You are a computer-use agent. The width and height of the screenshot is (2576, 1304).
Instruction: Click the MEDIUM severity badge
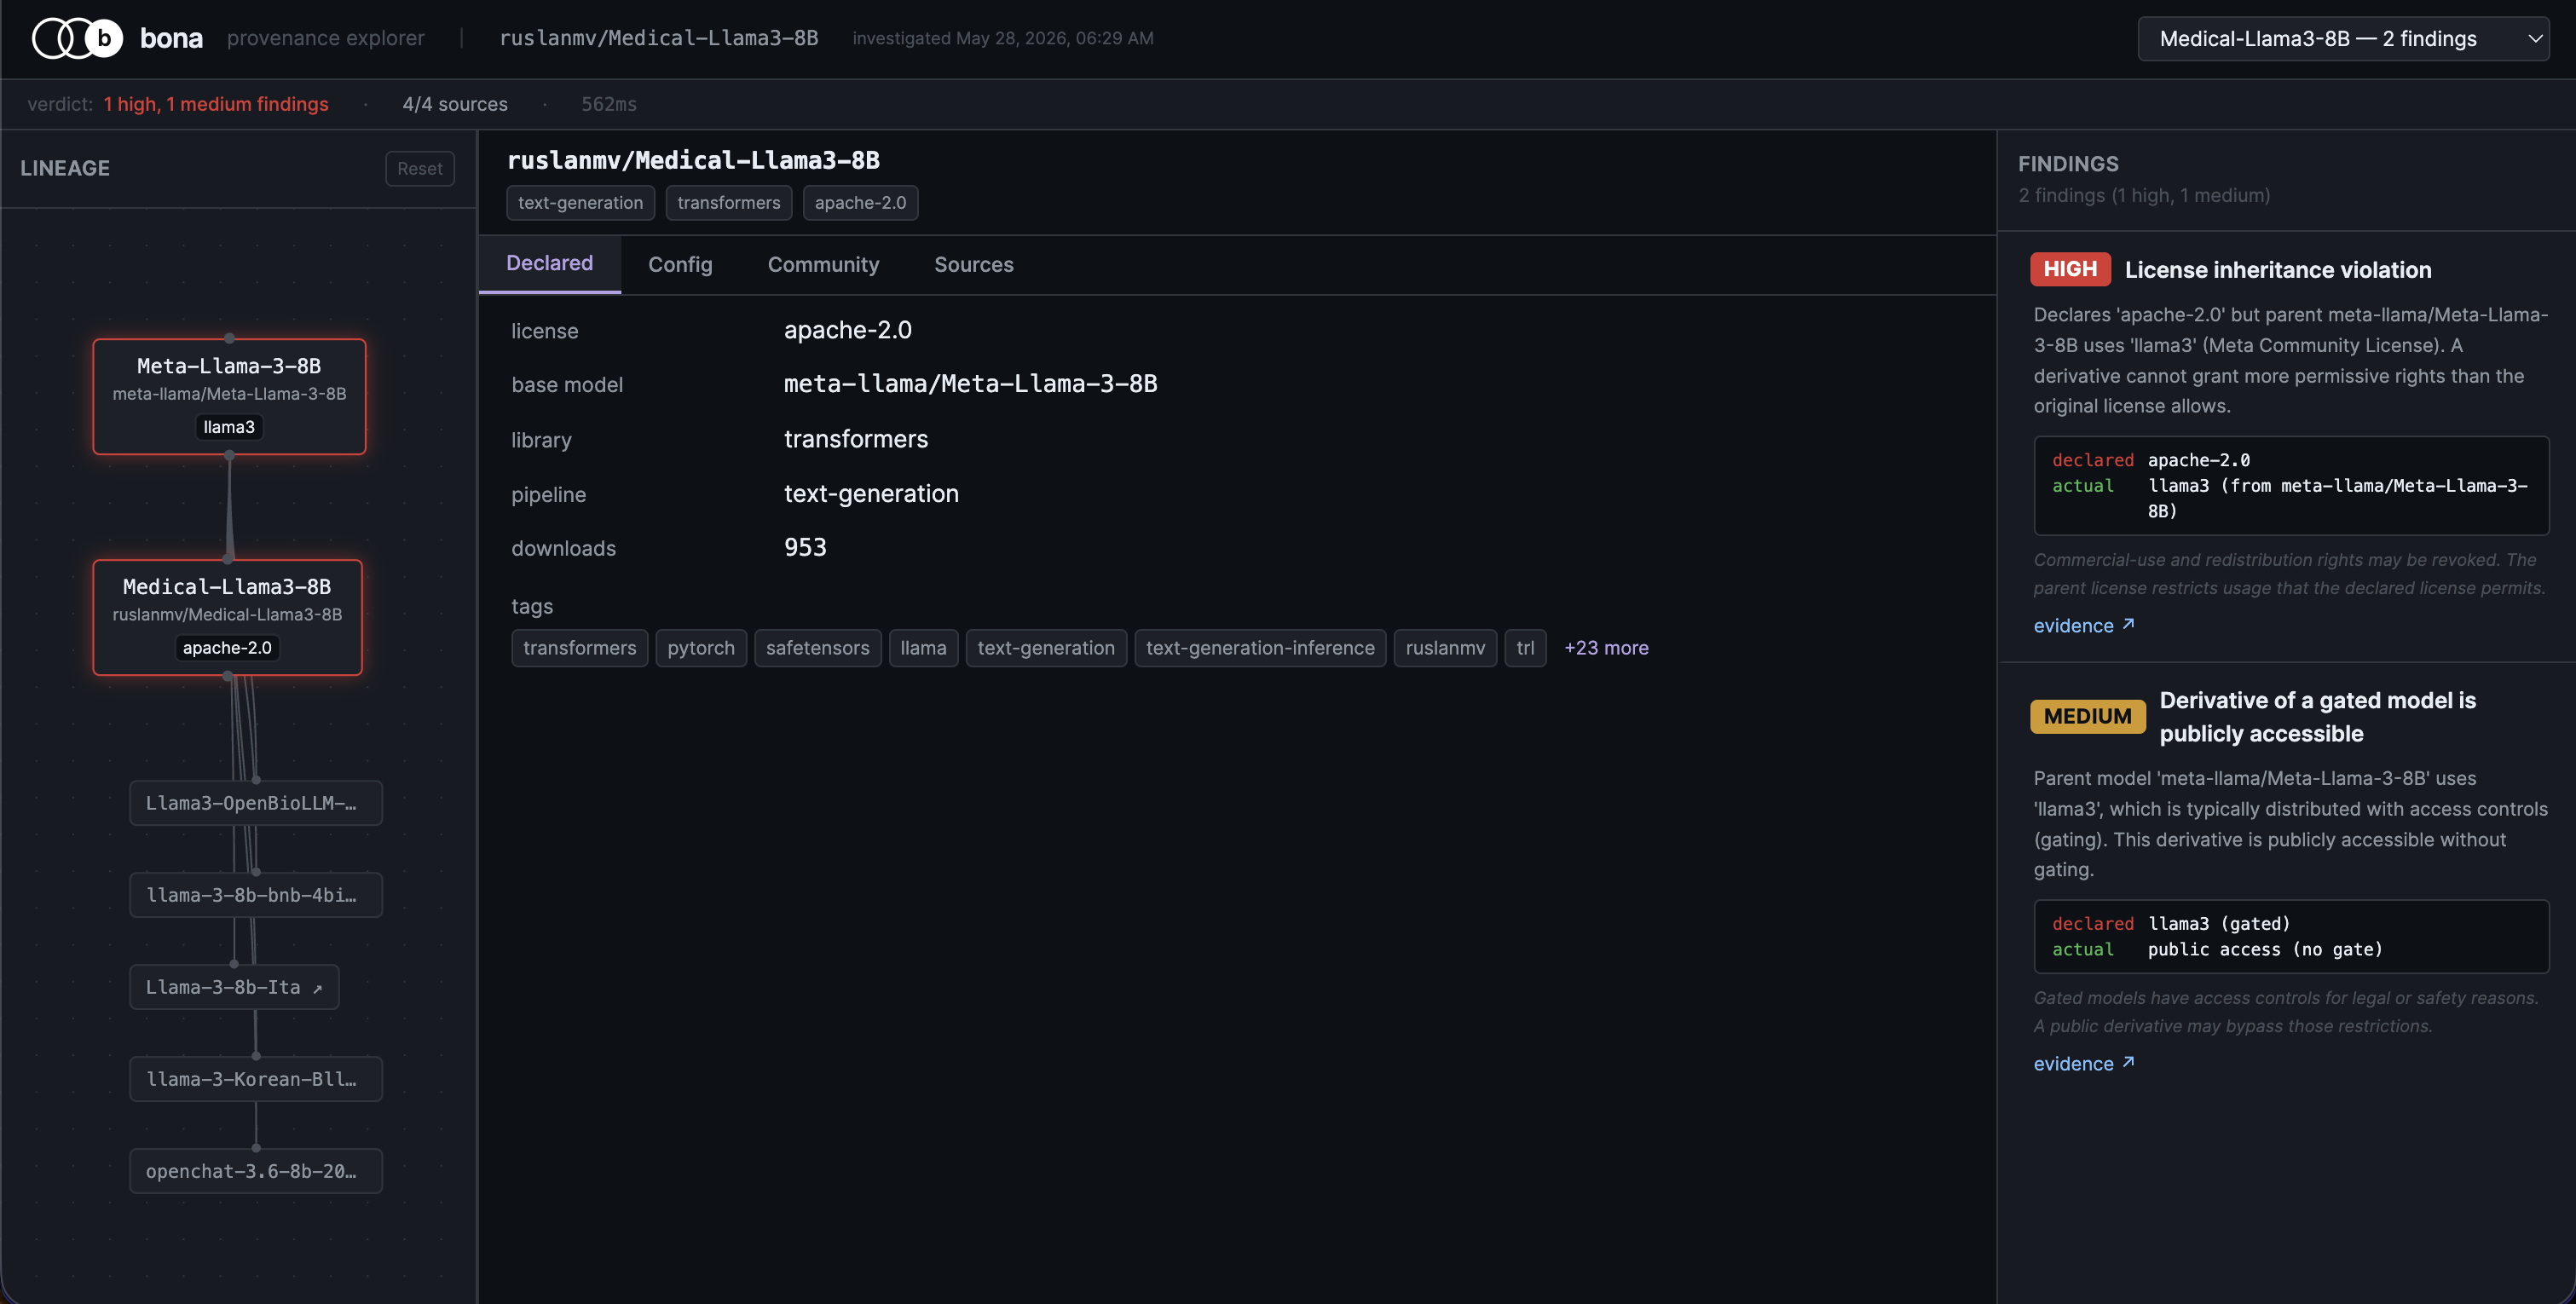[2088, 717]
